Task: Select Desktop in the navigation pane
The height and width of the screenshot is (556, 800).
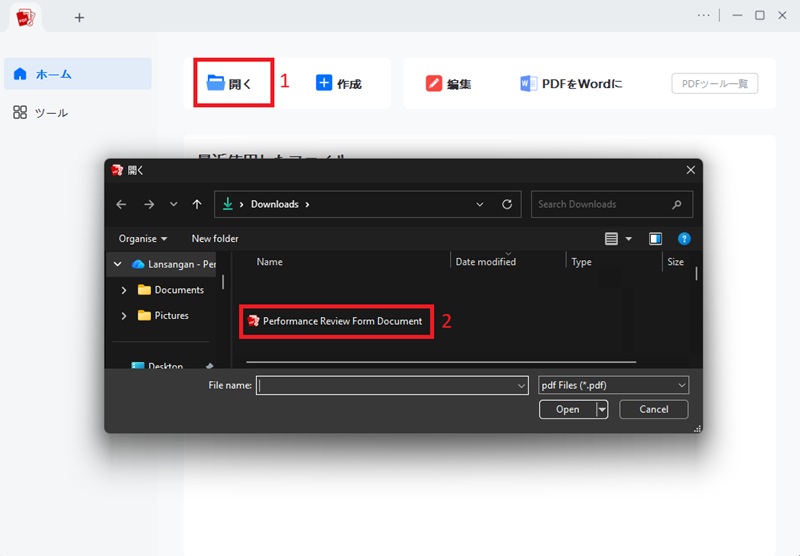Action: (x=158, y=365)
